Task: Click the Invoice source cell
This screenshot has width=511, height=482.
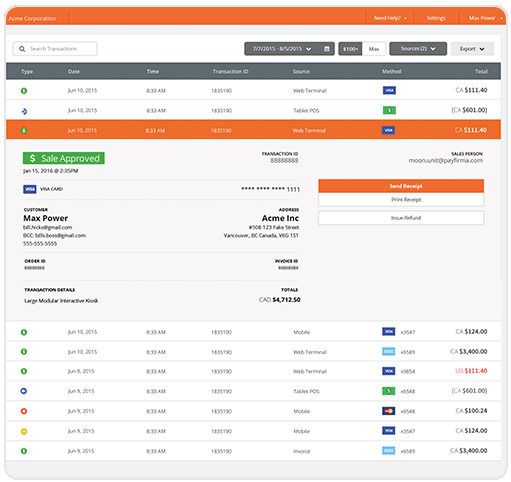Action: [301, 451]
